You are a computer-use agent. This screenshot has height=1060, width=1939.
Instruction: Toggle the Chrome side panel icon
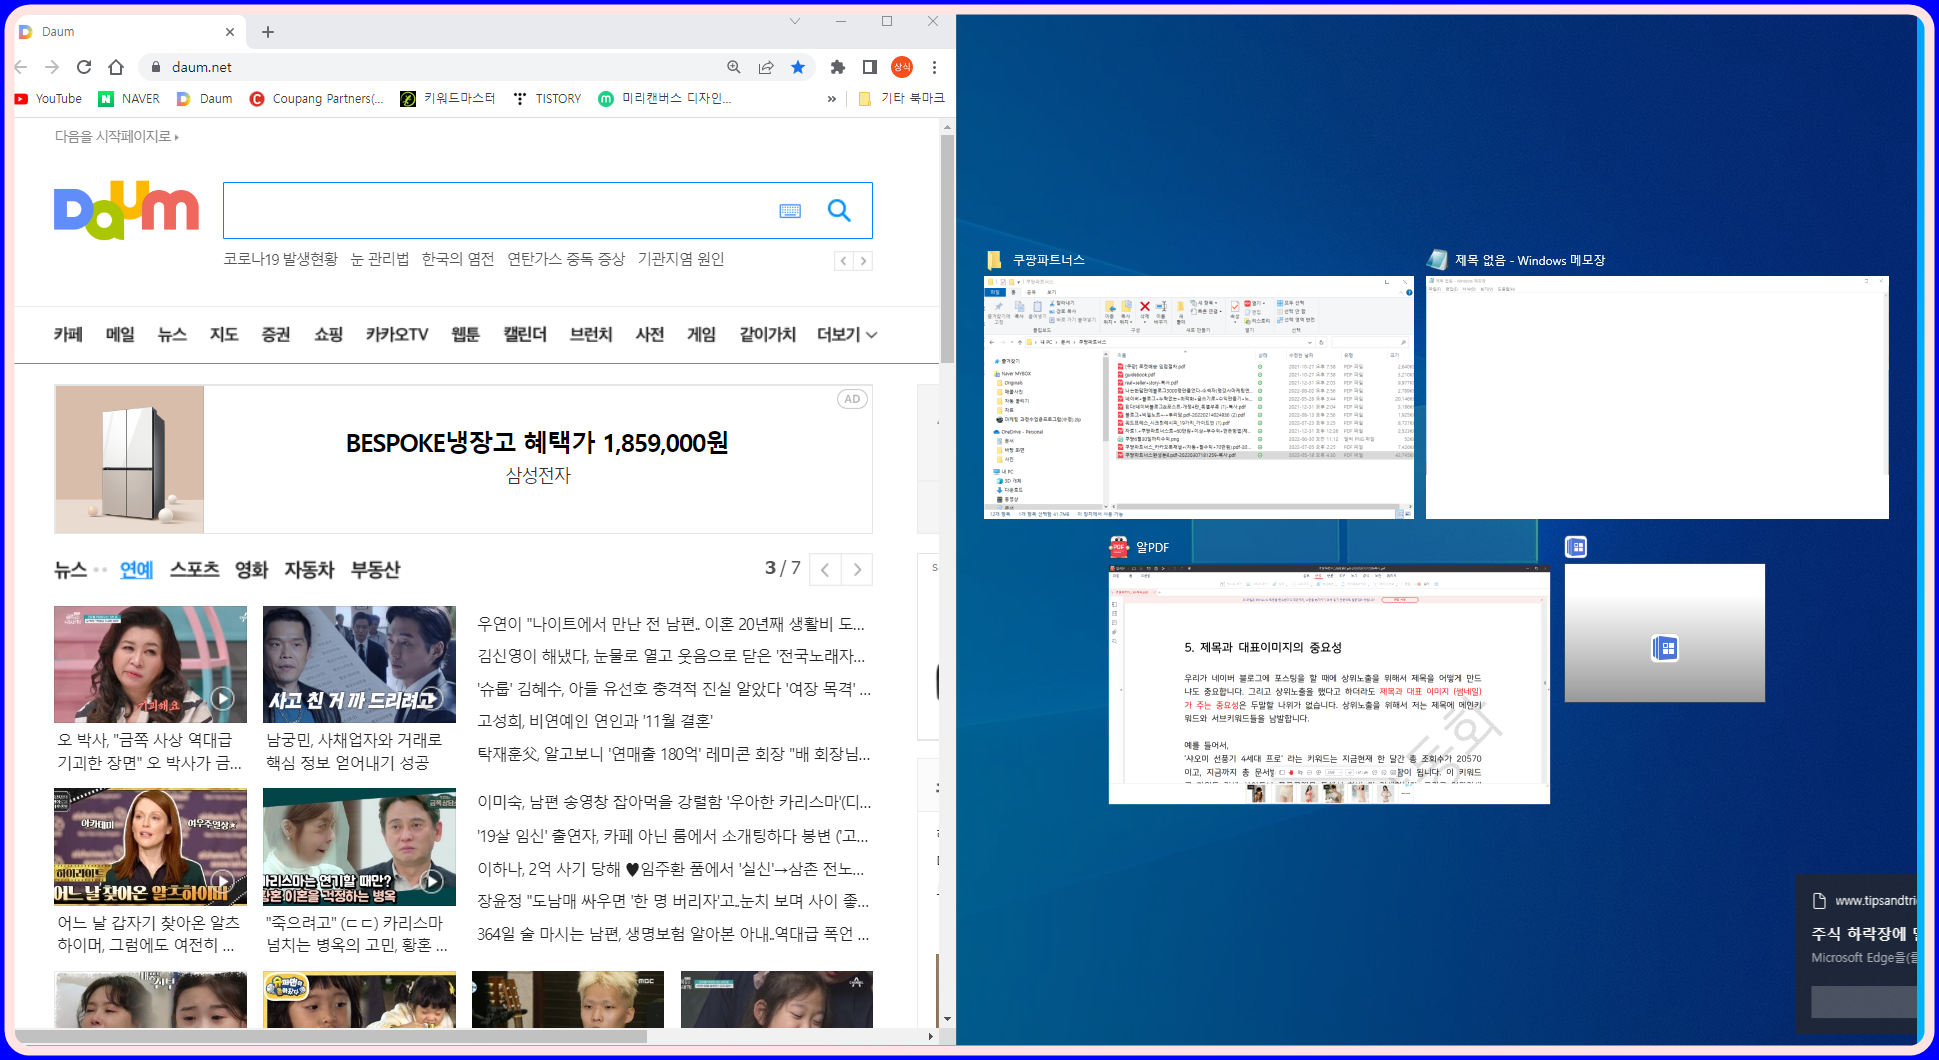pos(870,67)
